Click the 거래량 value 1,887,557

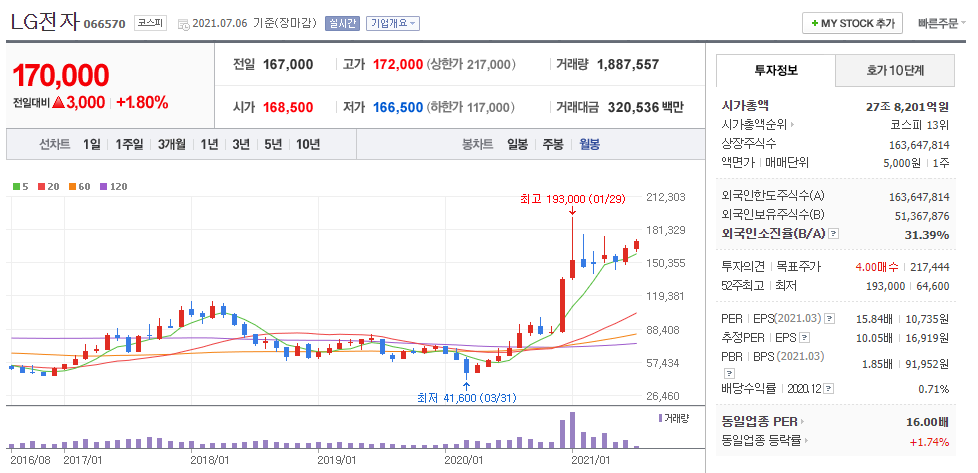click(x=627, y=64)
